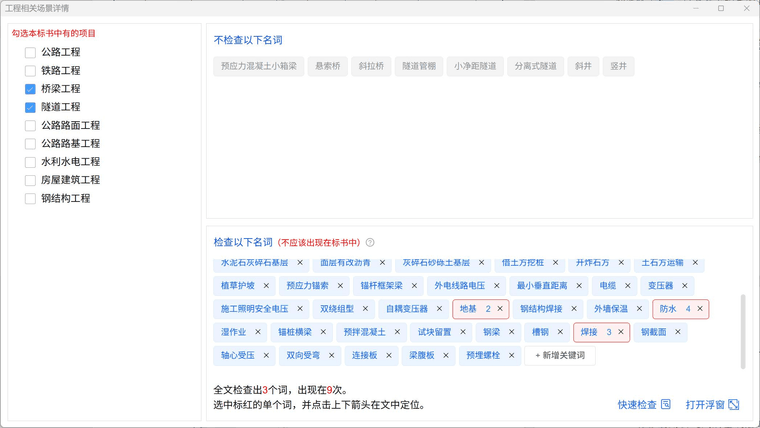760x428 pixels.
Task: Delete the 最小垂直距离 tag via its ×
Action: click(x=579, y=286)
